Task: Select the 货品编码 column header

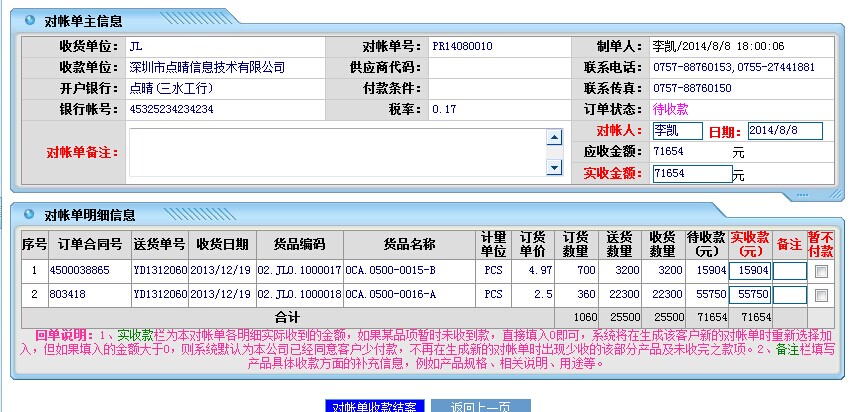Action: click(300, 245)
